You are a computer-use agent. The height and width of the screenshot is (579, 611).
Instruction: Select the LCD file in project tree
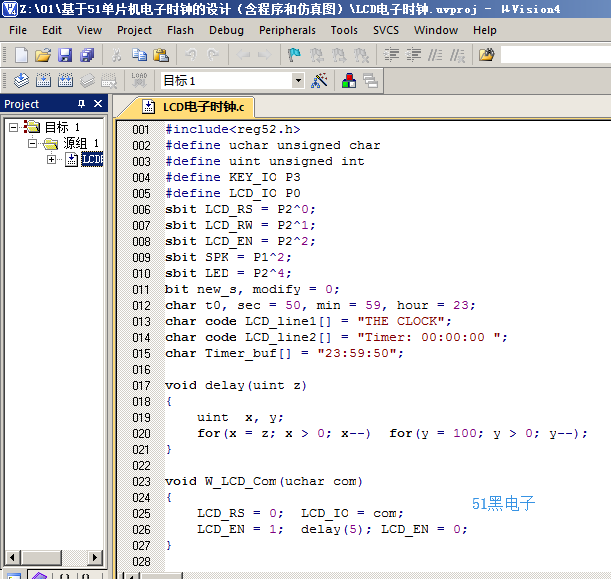pos(92,159)
